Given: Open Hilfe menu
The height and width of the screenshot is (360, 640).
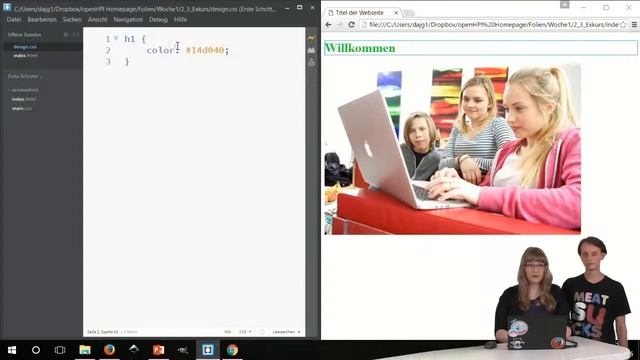Looking at the screenshot, I should [x=180, y=20].
